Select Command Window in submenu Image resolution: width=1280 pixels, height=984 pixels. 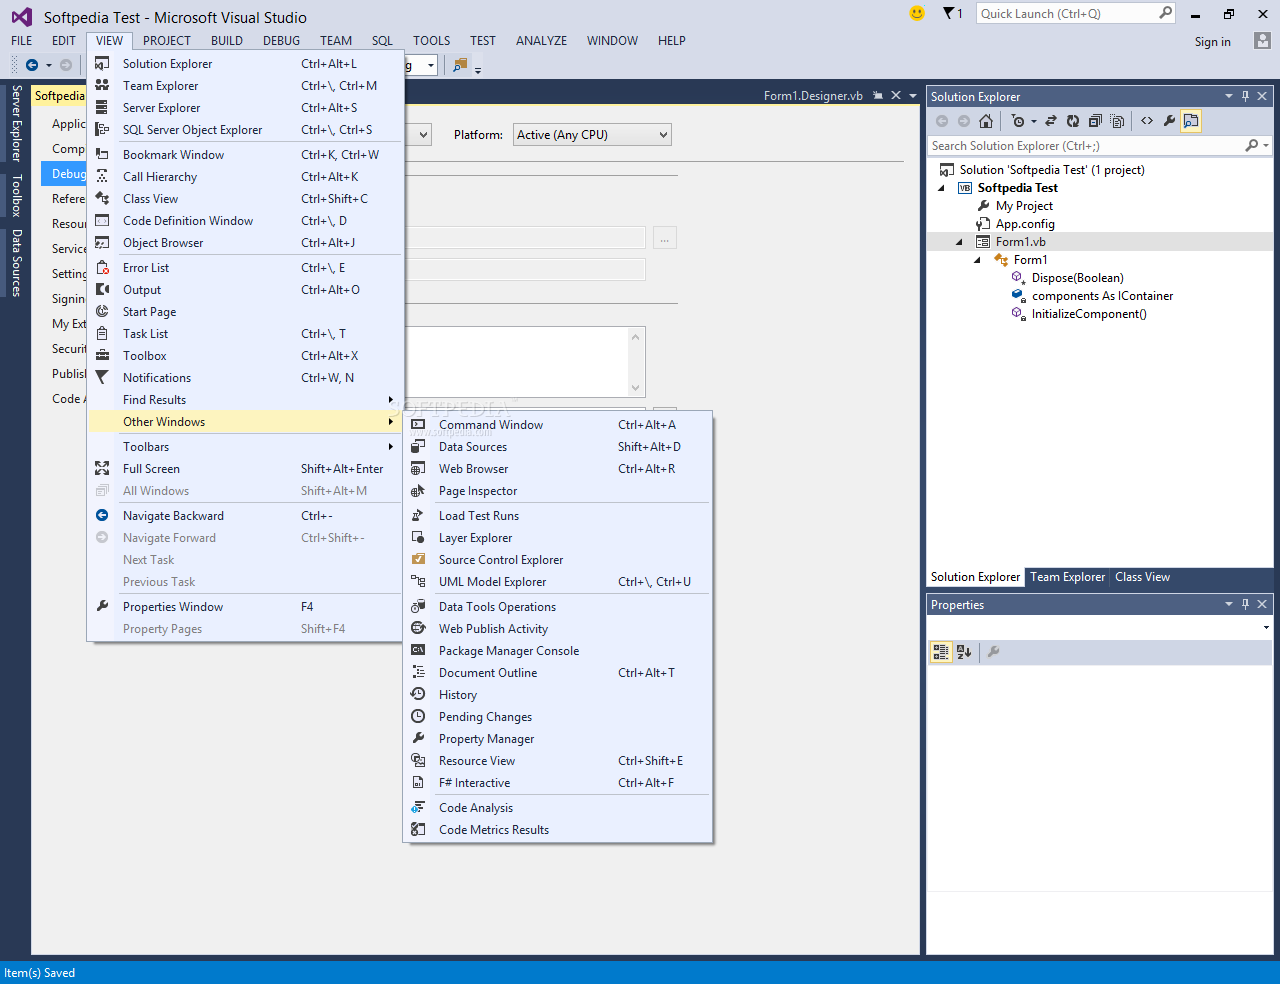(x=558, y=425)
